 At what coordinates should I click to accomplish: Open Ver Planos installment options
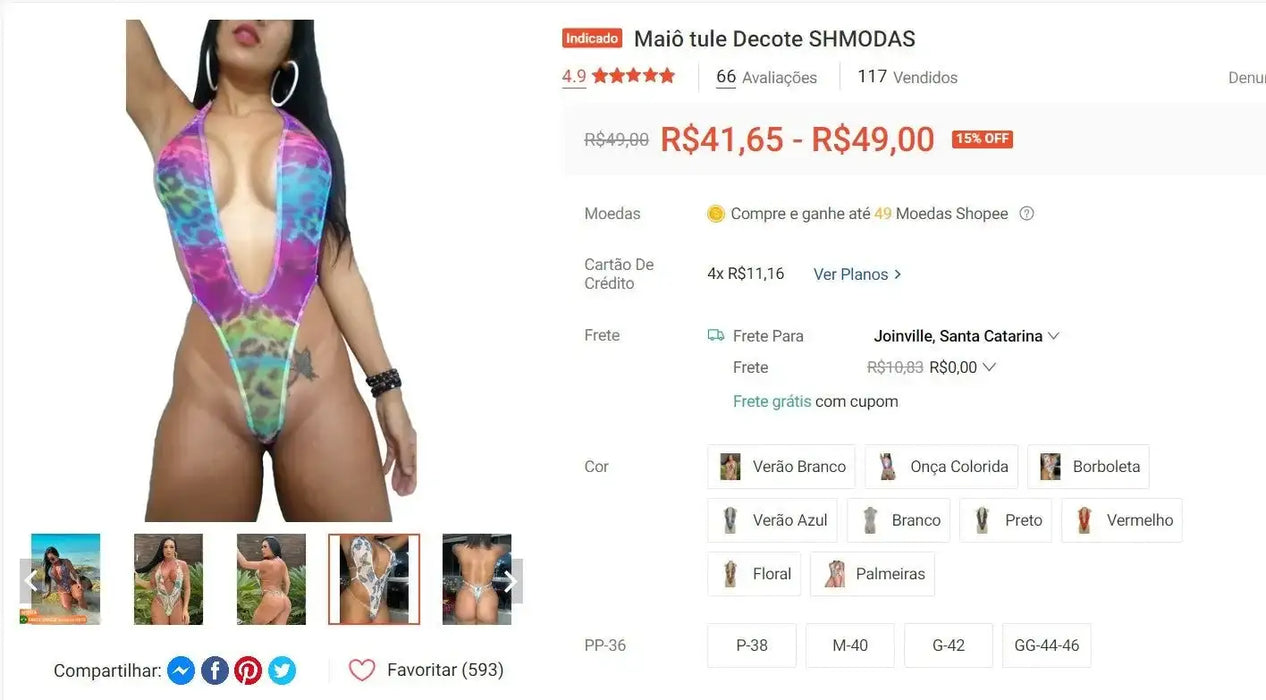(858, 274)
